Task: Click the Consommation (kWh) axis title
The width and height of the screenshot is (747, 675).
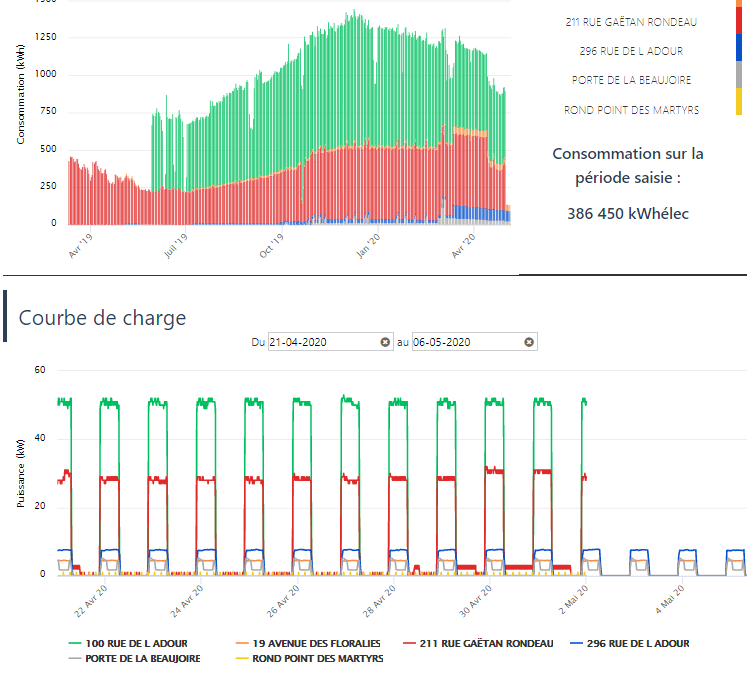Action: point(20,94)
